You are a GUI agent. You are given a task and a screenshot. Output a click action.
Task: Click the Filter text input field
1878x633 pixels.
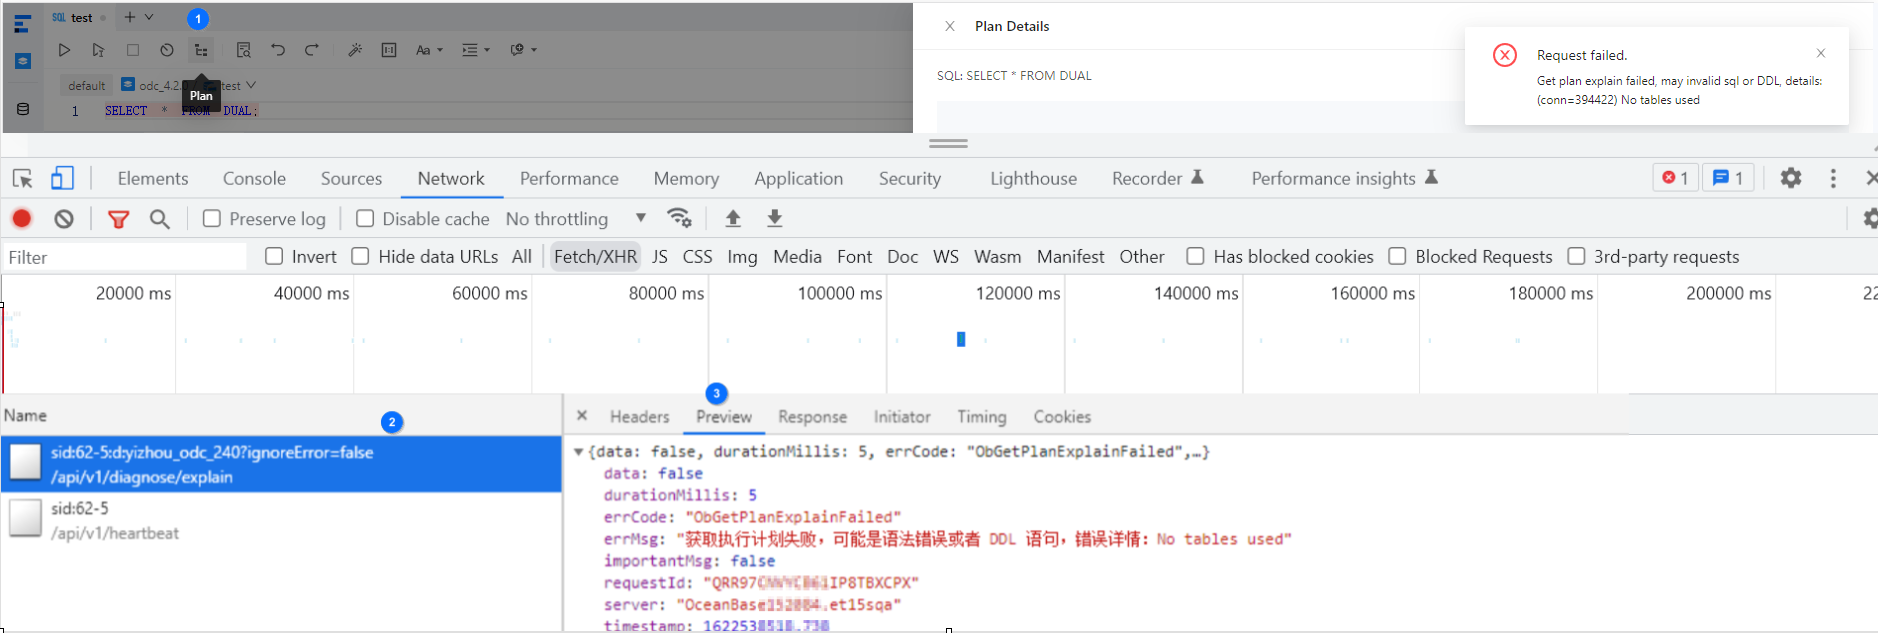pos(125,257)
